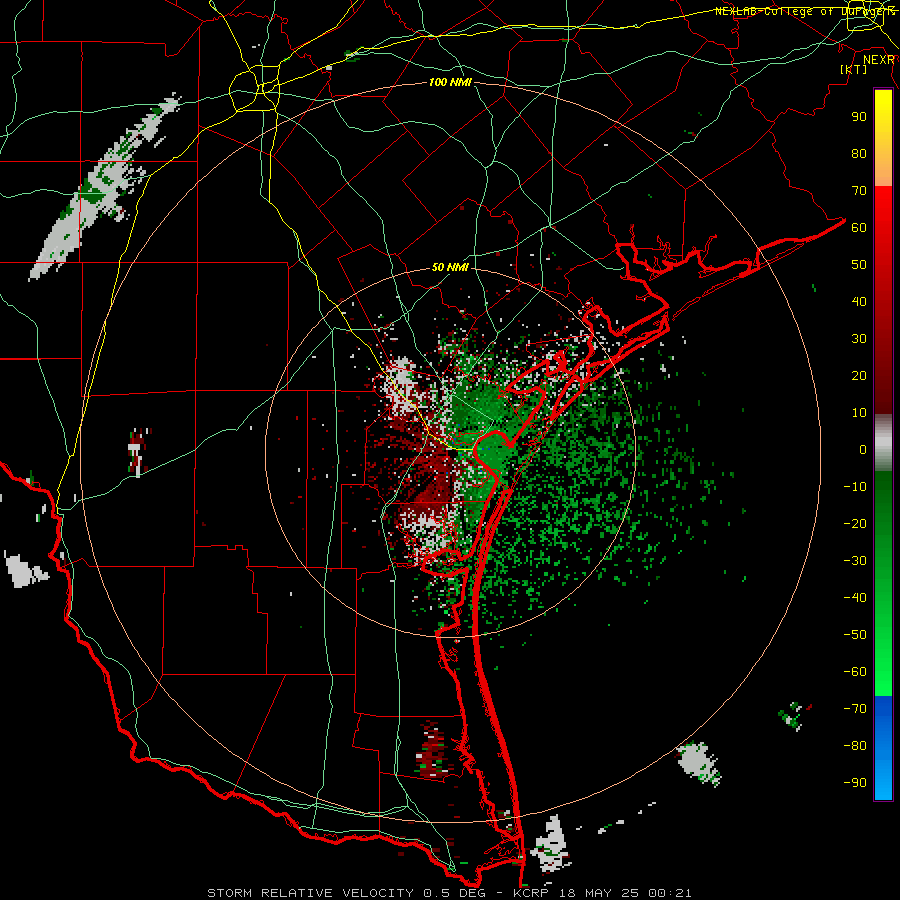The width and height of the screenshot is (900, 900).
Task: Click the 70 value on the velocity scale
Action: point(859,191)
